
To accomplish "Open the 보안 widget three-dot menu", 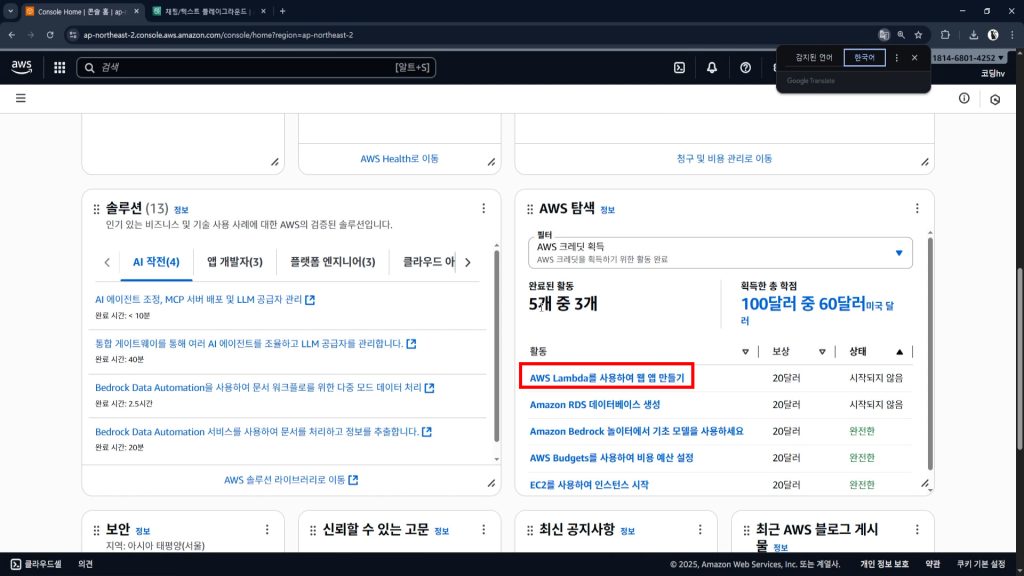I will click(x=267, y=530).
